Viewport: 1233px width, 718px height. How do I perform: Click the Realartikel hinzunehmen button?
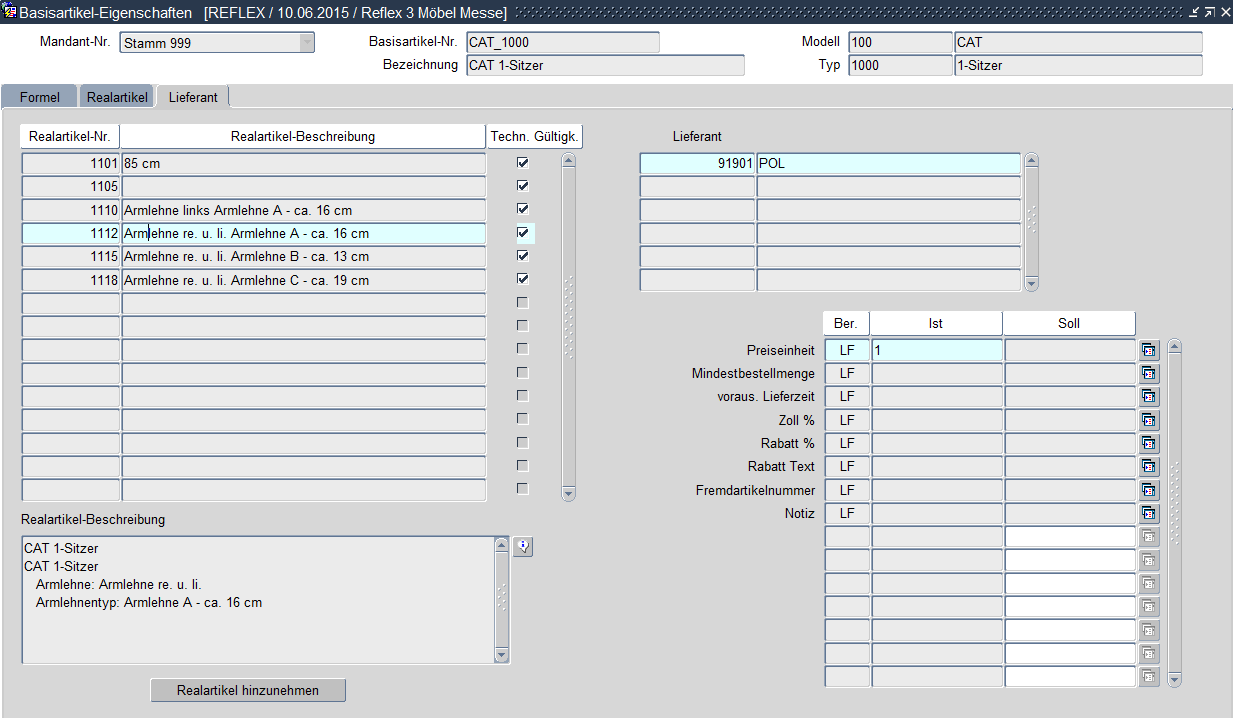[x=248, y=690]
